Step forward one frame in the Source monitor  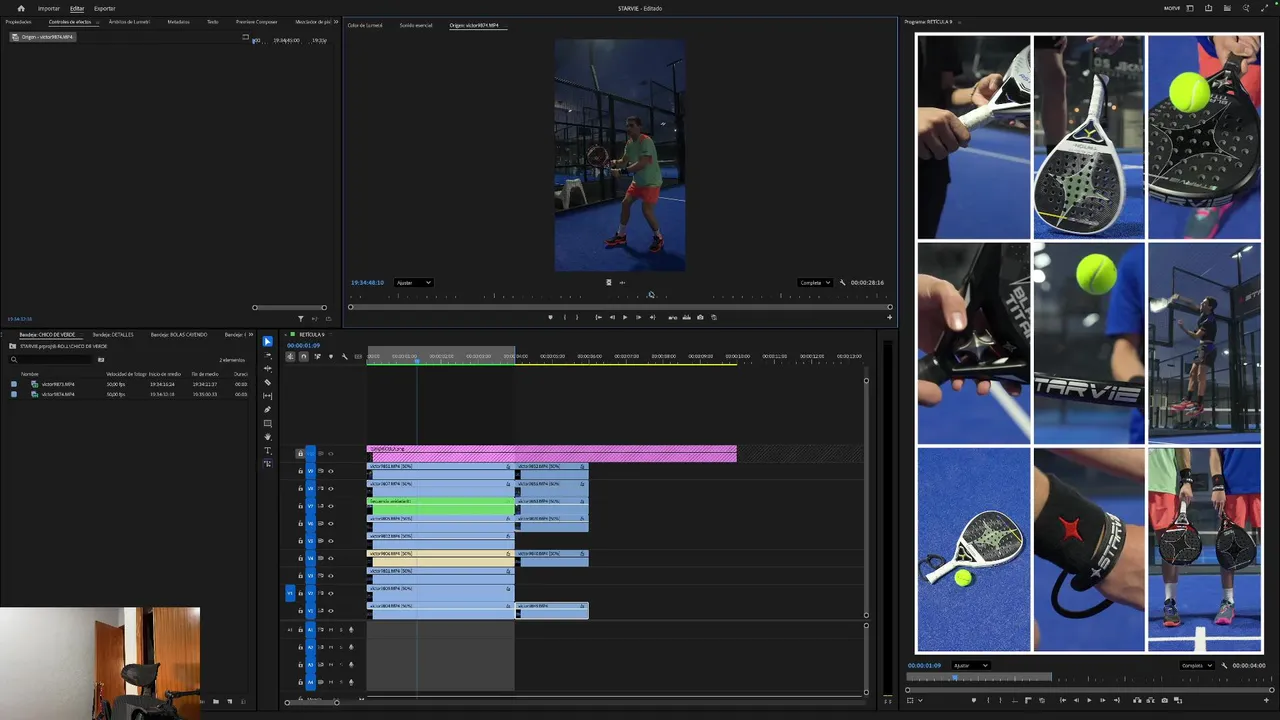pos(638,317)
